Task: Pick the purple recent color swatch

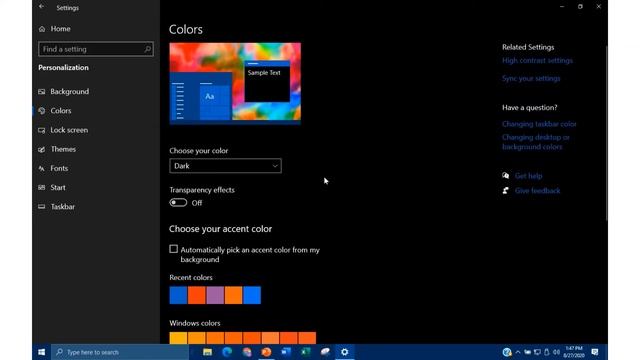Action: [x=215, y=295]
